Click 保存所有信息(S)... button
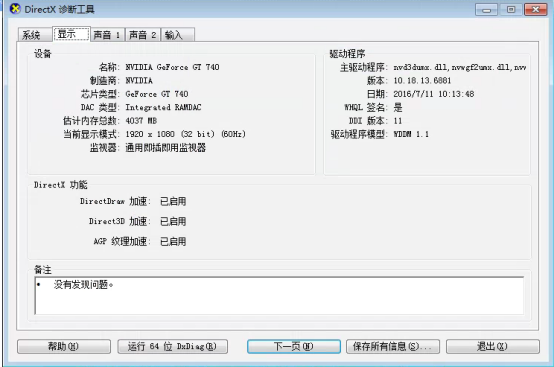 tap(393, 347)
